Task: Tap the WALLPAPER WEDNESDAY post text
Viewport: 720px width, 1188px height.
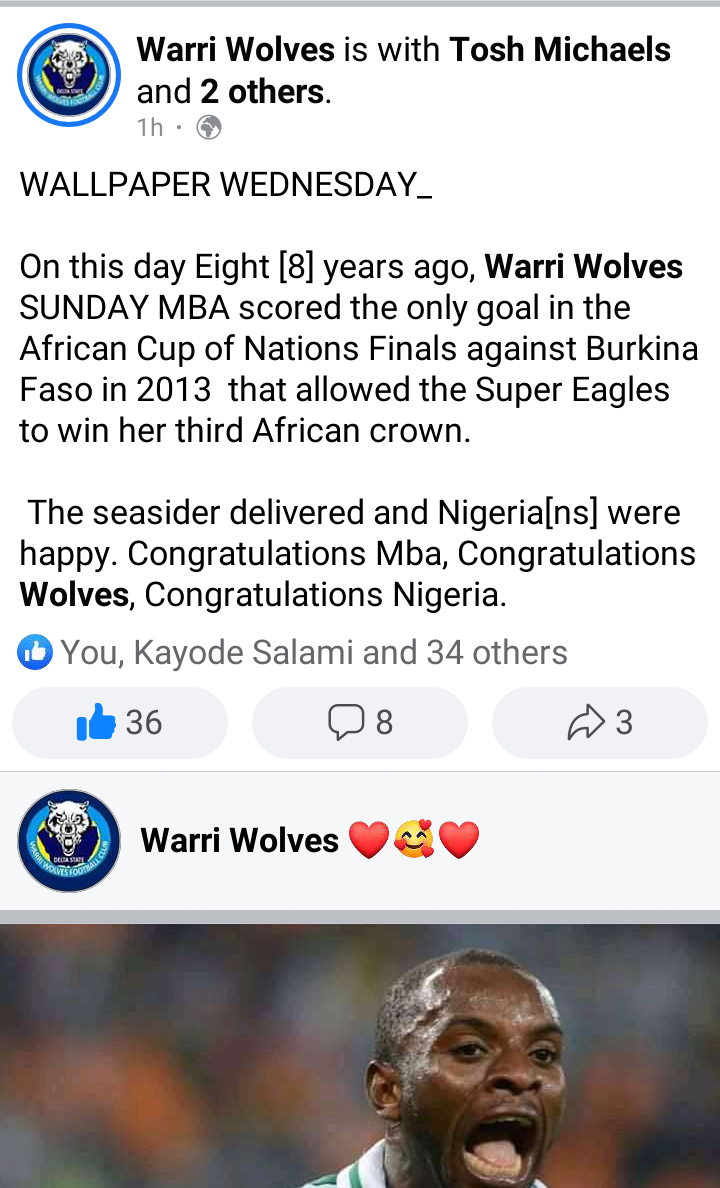Action: pos(226,185)
